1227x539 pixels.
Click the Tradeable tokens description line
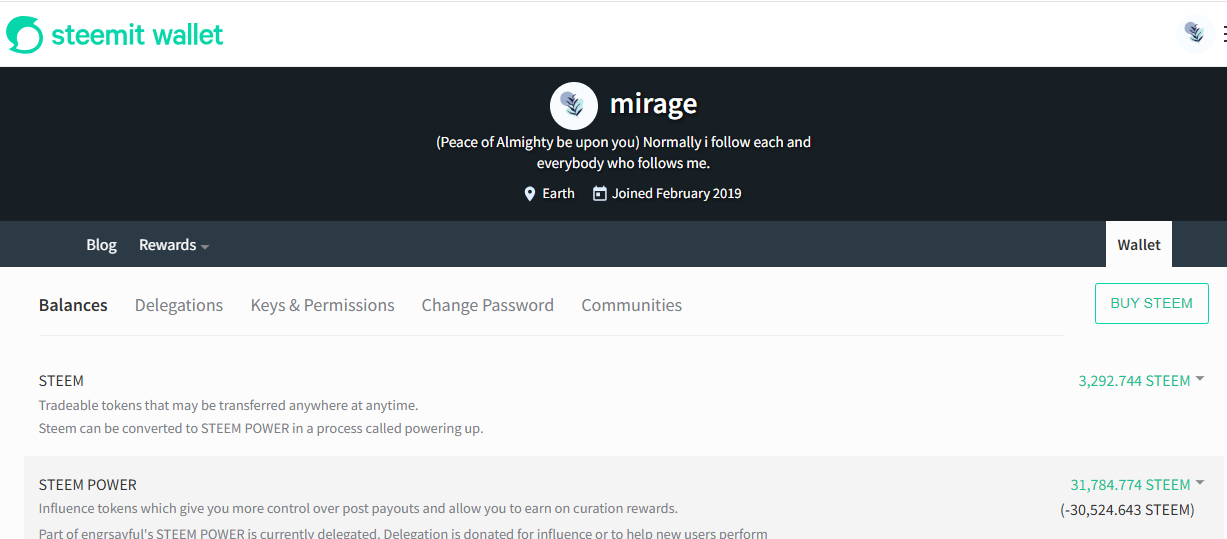228,406
